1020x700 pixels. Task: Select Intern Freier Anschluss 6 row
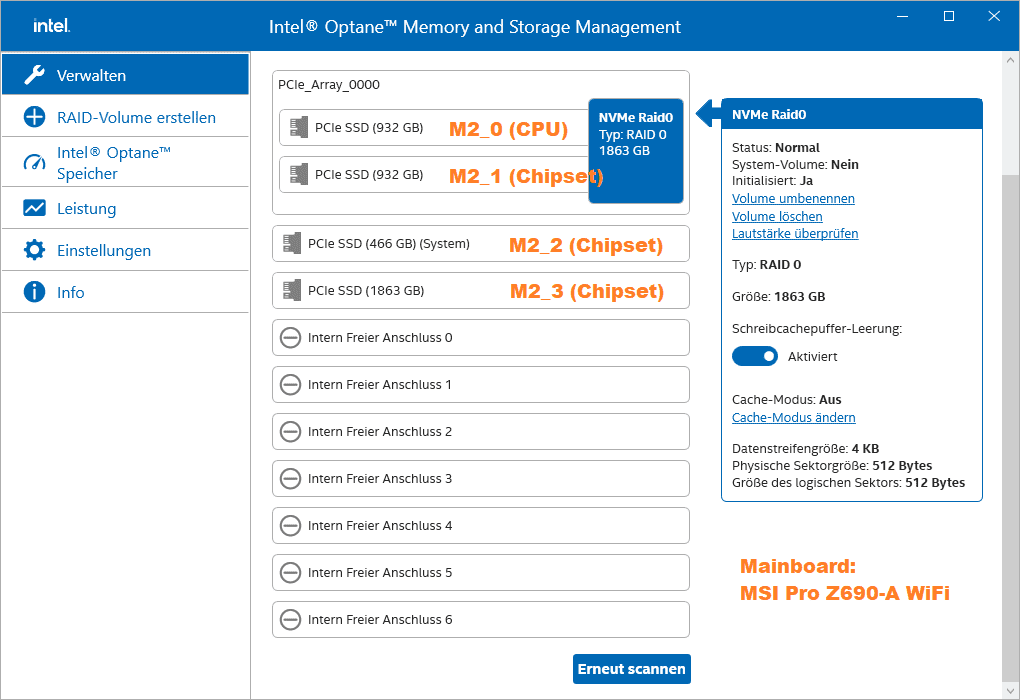click(x=481, y=619)
